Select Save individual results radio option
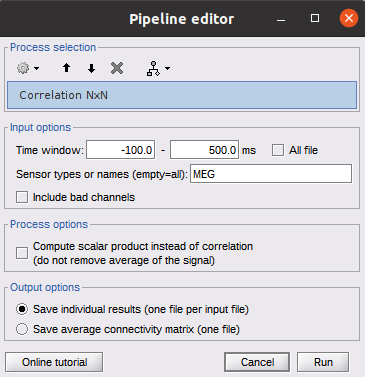Viewport: 365px width, 377px height. (x=22, y=309)
